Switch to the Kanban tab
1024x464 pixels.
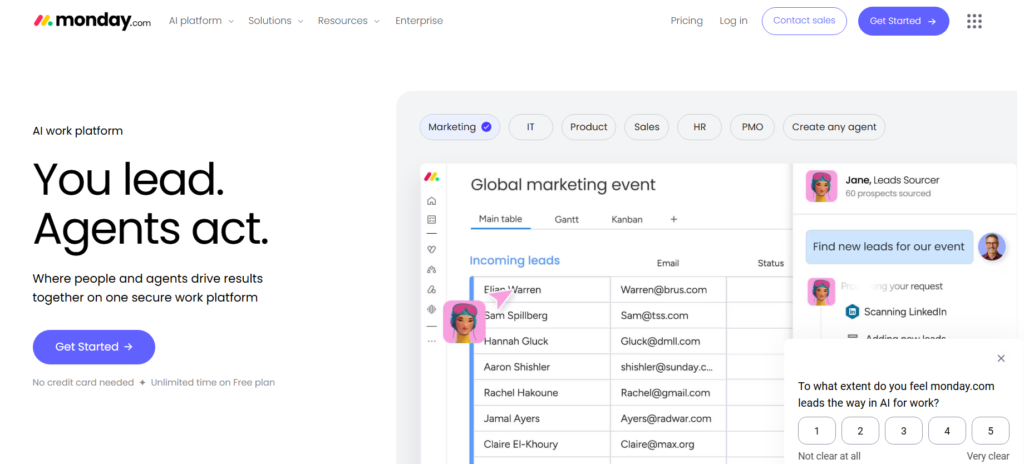[627, 220]
